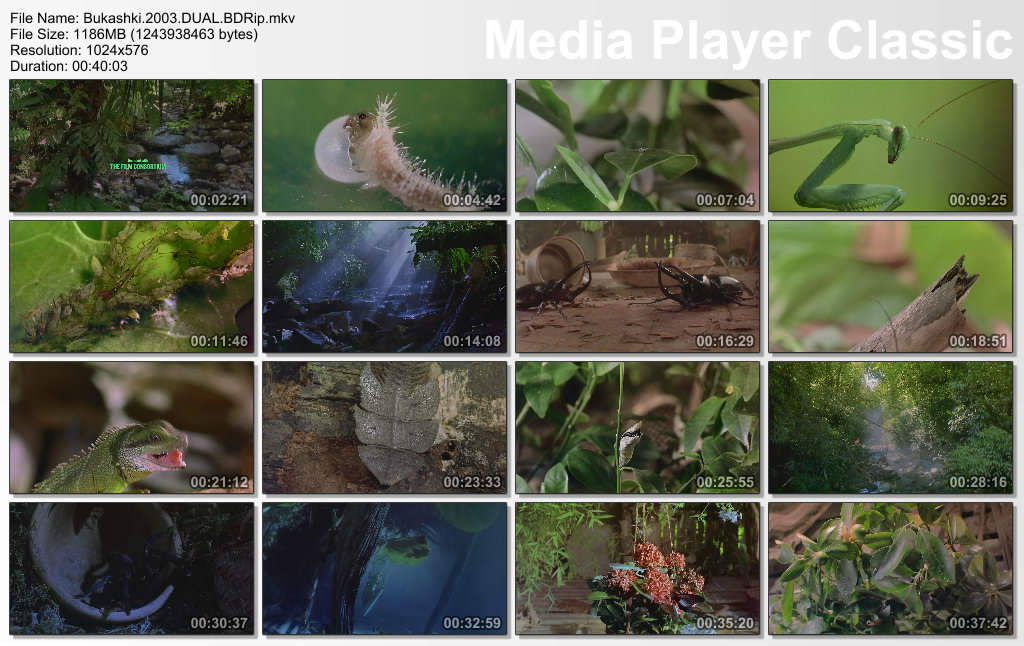
Task: Open the forest stream thumbnail at 00:02:21
Action: click(x=131, y=146)
